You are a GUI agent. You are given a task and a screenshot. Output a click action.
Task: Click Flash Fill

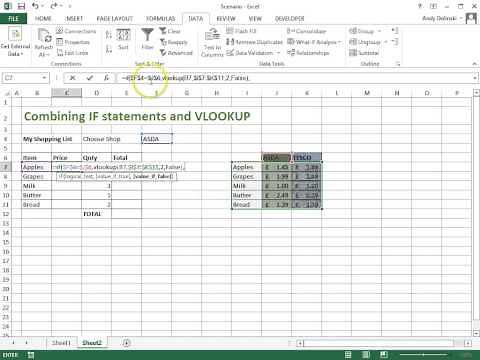[241, 31]
